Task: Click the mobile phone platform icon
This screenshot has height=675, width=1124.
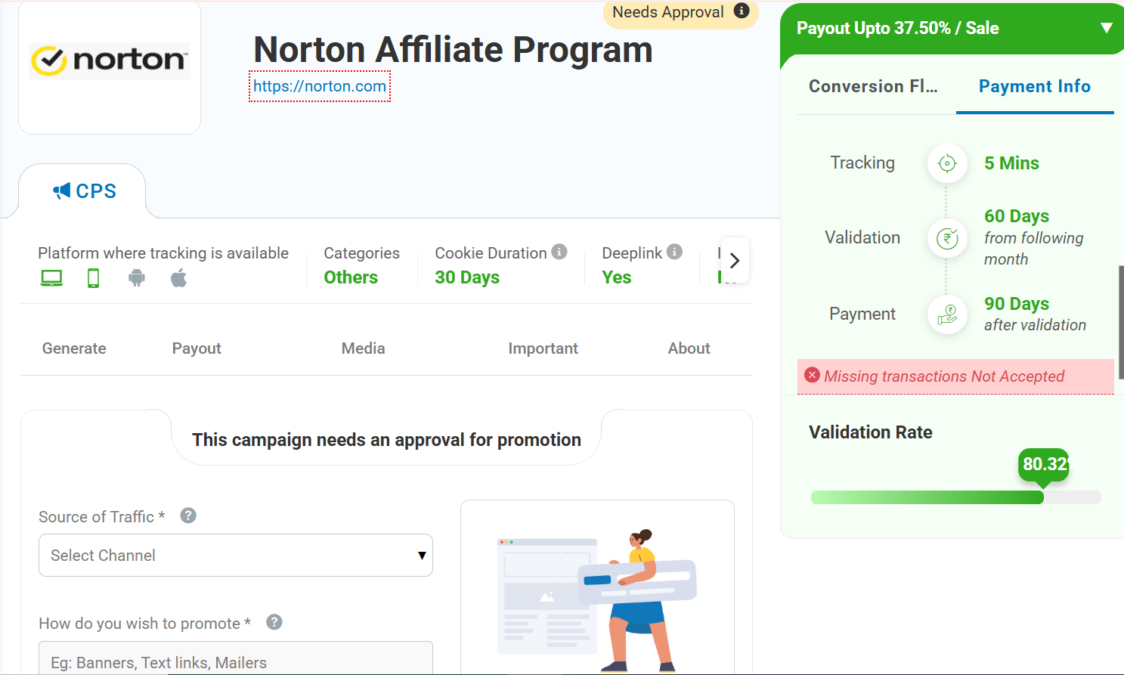Action: coord(93,278)
